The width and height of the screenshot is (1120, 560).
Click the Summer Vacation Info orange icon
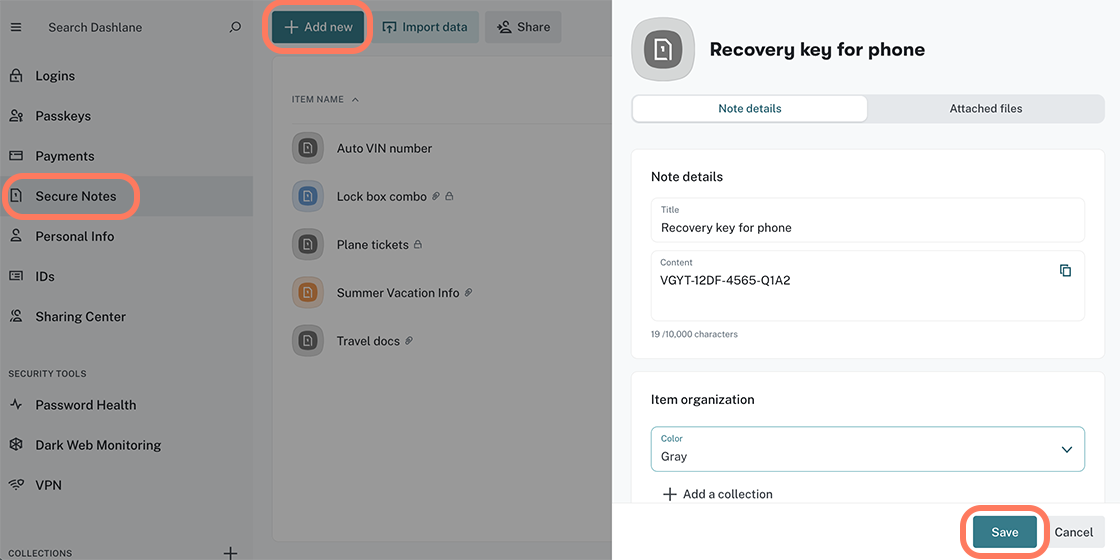click(308, 293)
